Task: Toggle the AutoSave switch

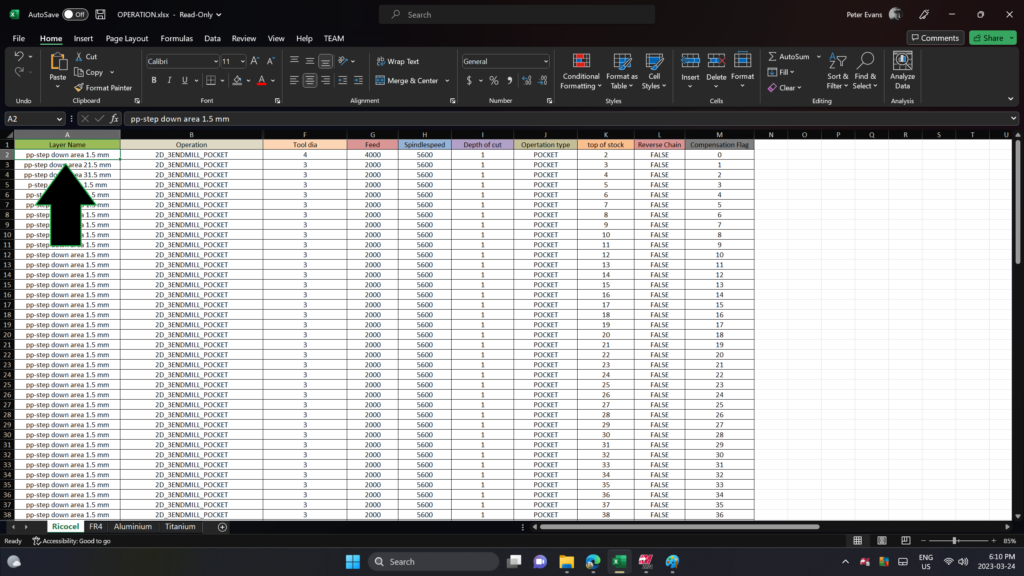Action: 75,15
